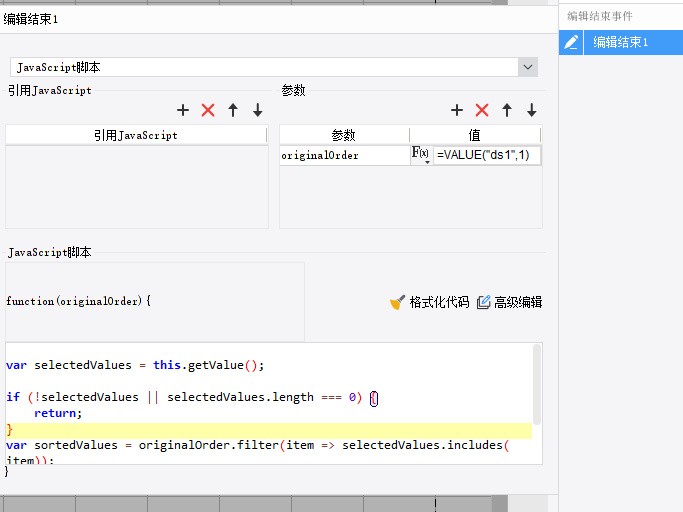Add a new referenced JavaScript entry

(x=183, y=110)
